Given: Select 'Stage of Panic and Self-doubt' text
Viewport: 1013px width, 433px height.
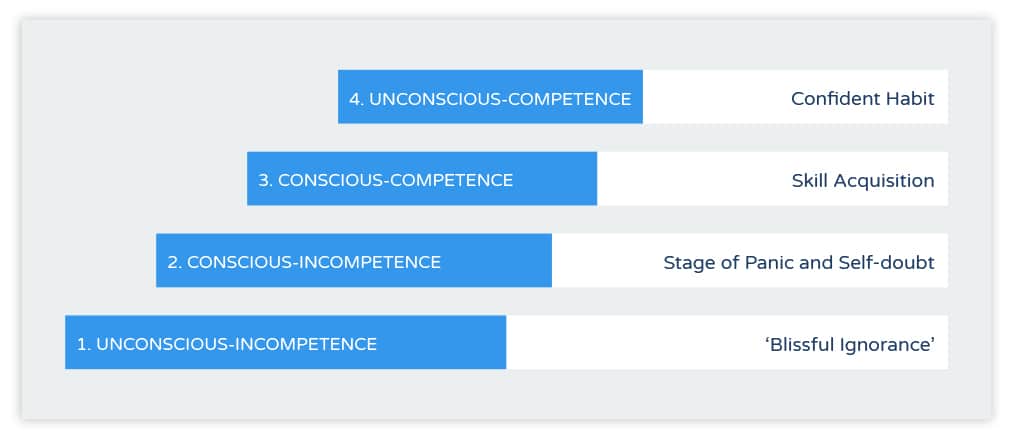Looking at the screenshot, I should (799, 263).
